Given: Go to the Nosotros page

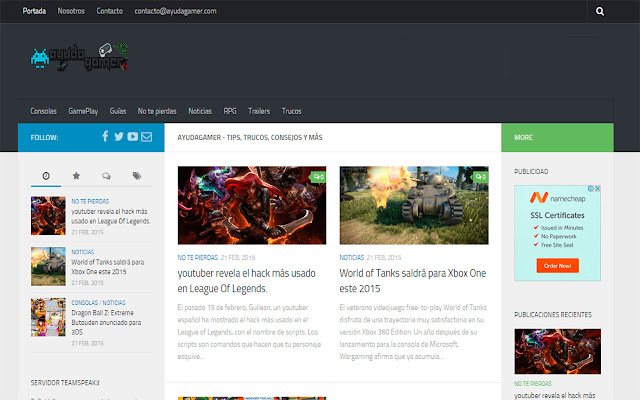Looking at the screenshot, I should 72,12.
